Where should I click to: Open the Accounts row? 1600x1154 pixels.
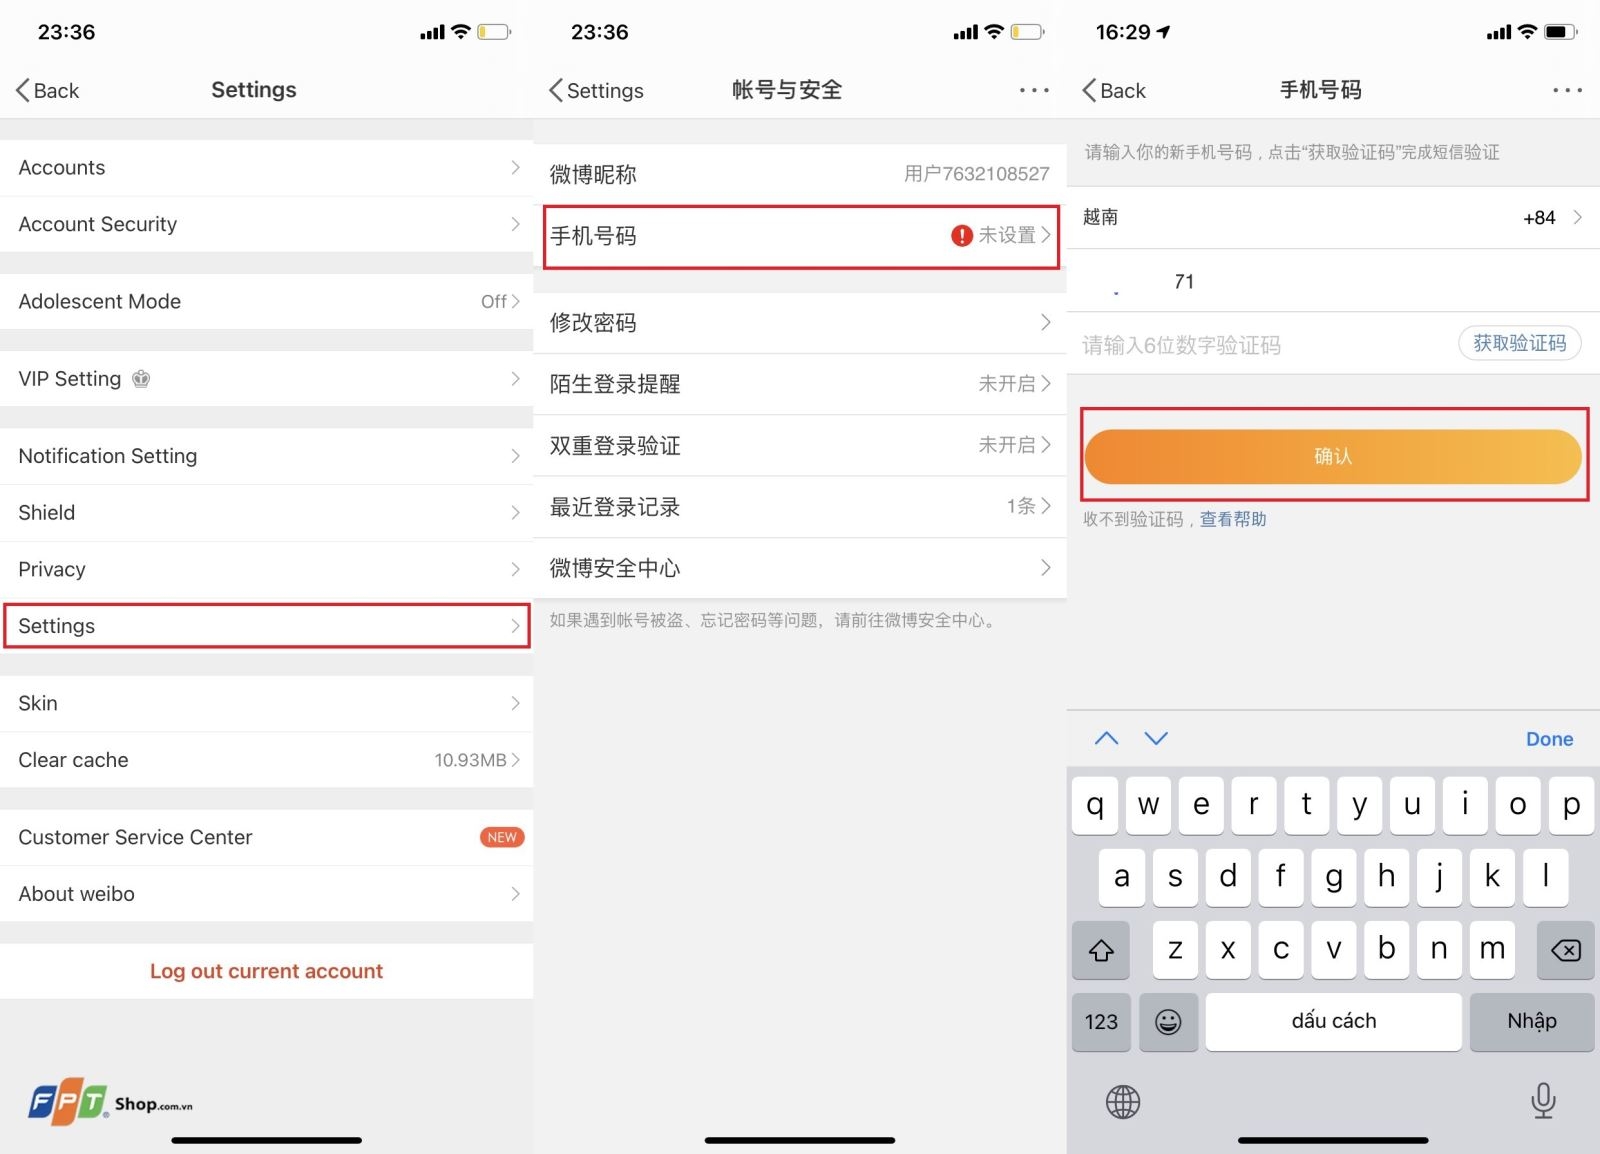[266, 168]
